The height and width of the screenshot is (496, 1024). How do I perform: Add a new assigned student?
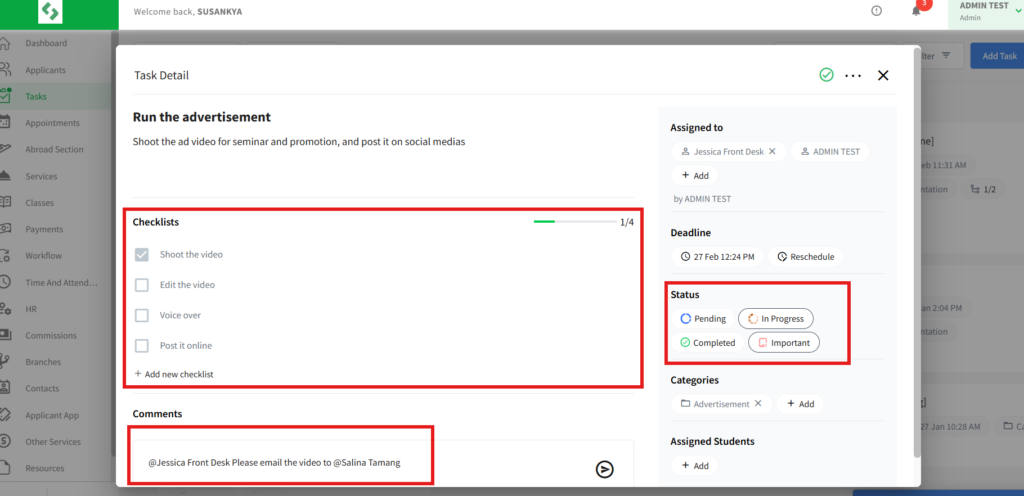point(695,466)
